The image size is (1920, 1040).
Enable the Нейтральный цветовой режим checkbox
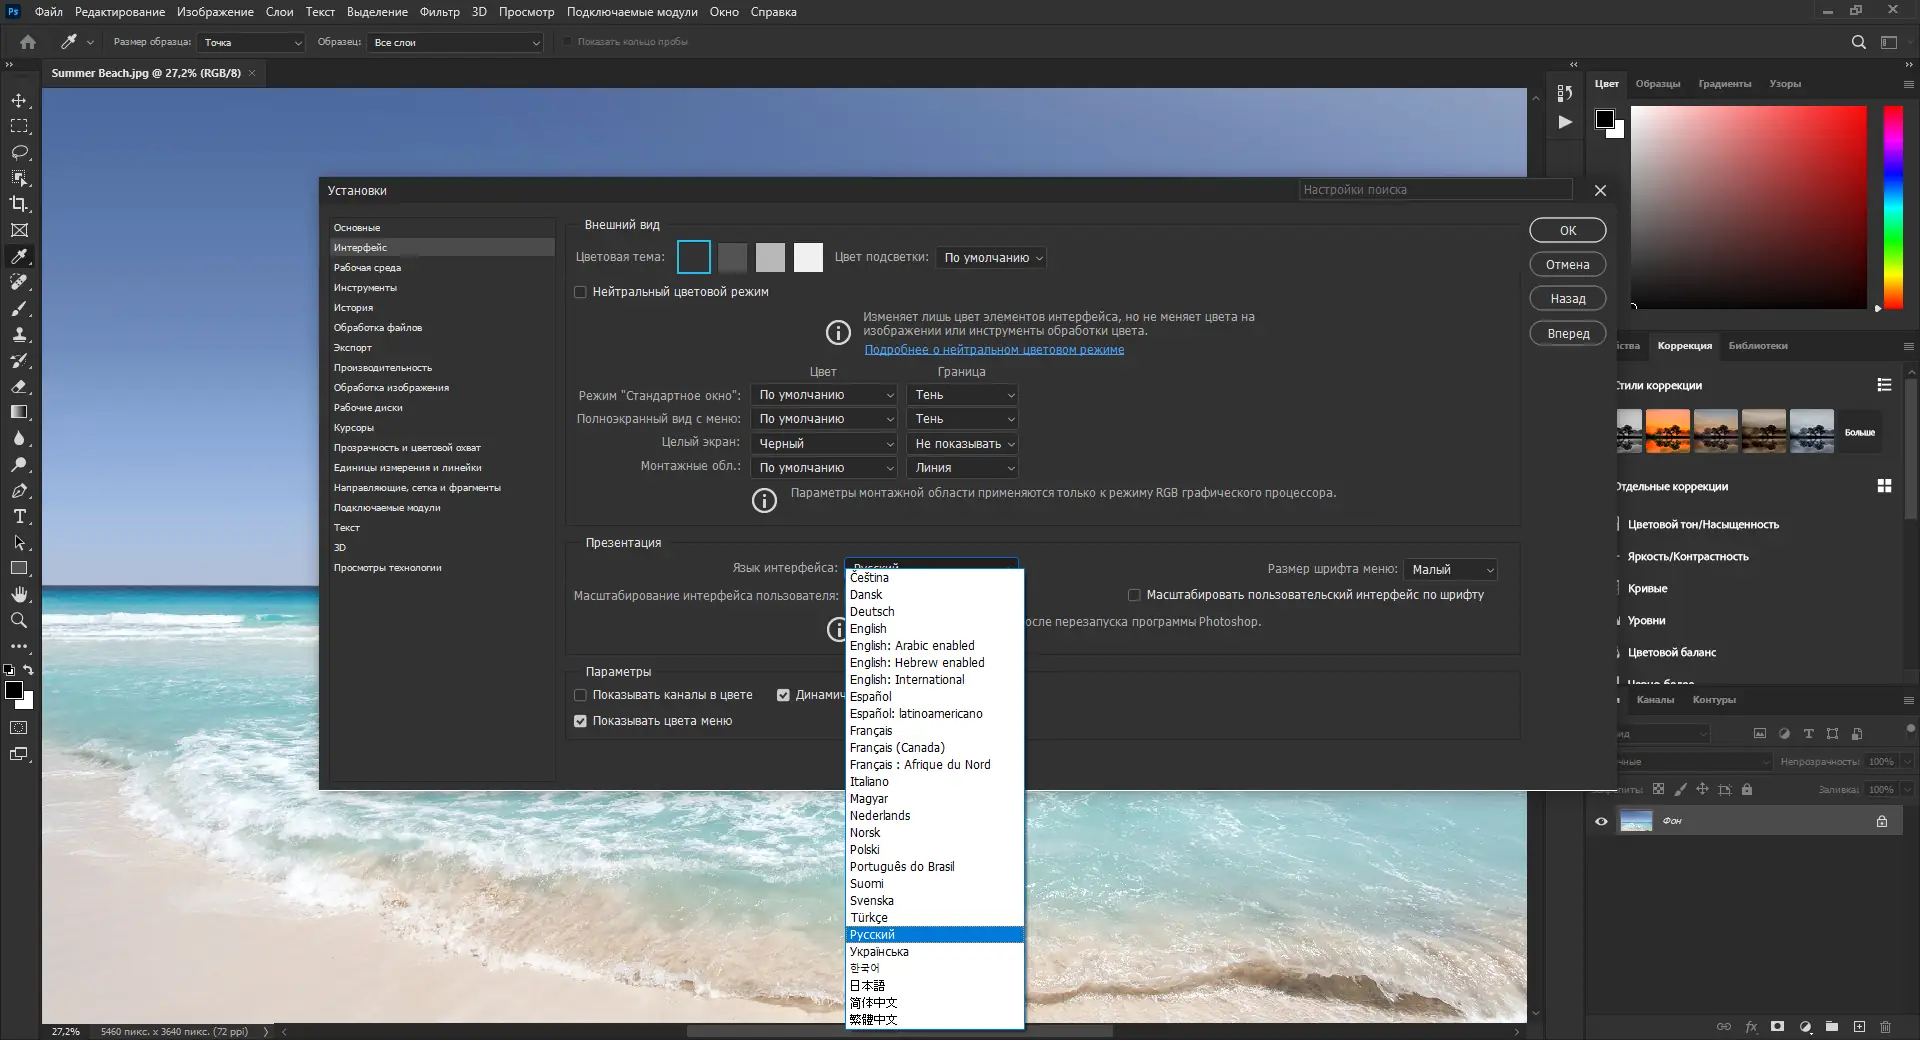(x=580, y=292)
